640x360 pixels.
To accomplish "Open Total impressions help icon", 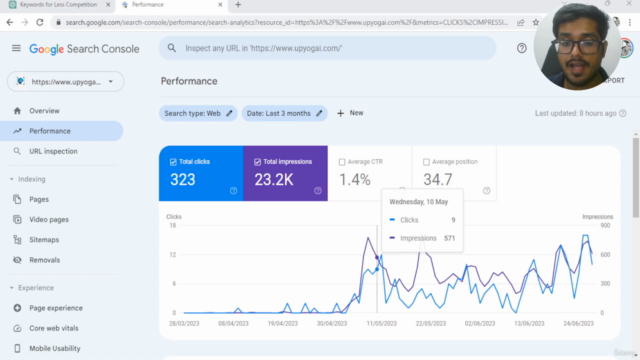I will tap(318, 191).
